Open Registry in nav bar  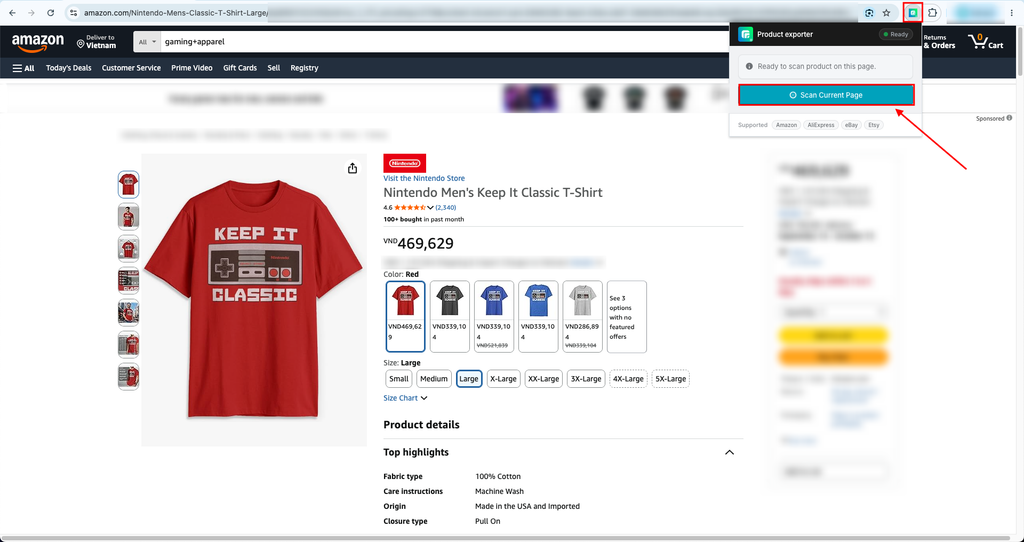[304, 68]
